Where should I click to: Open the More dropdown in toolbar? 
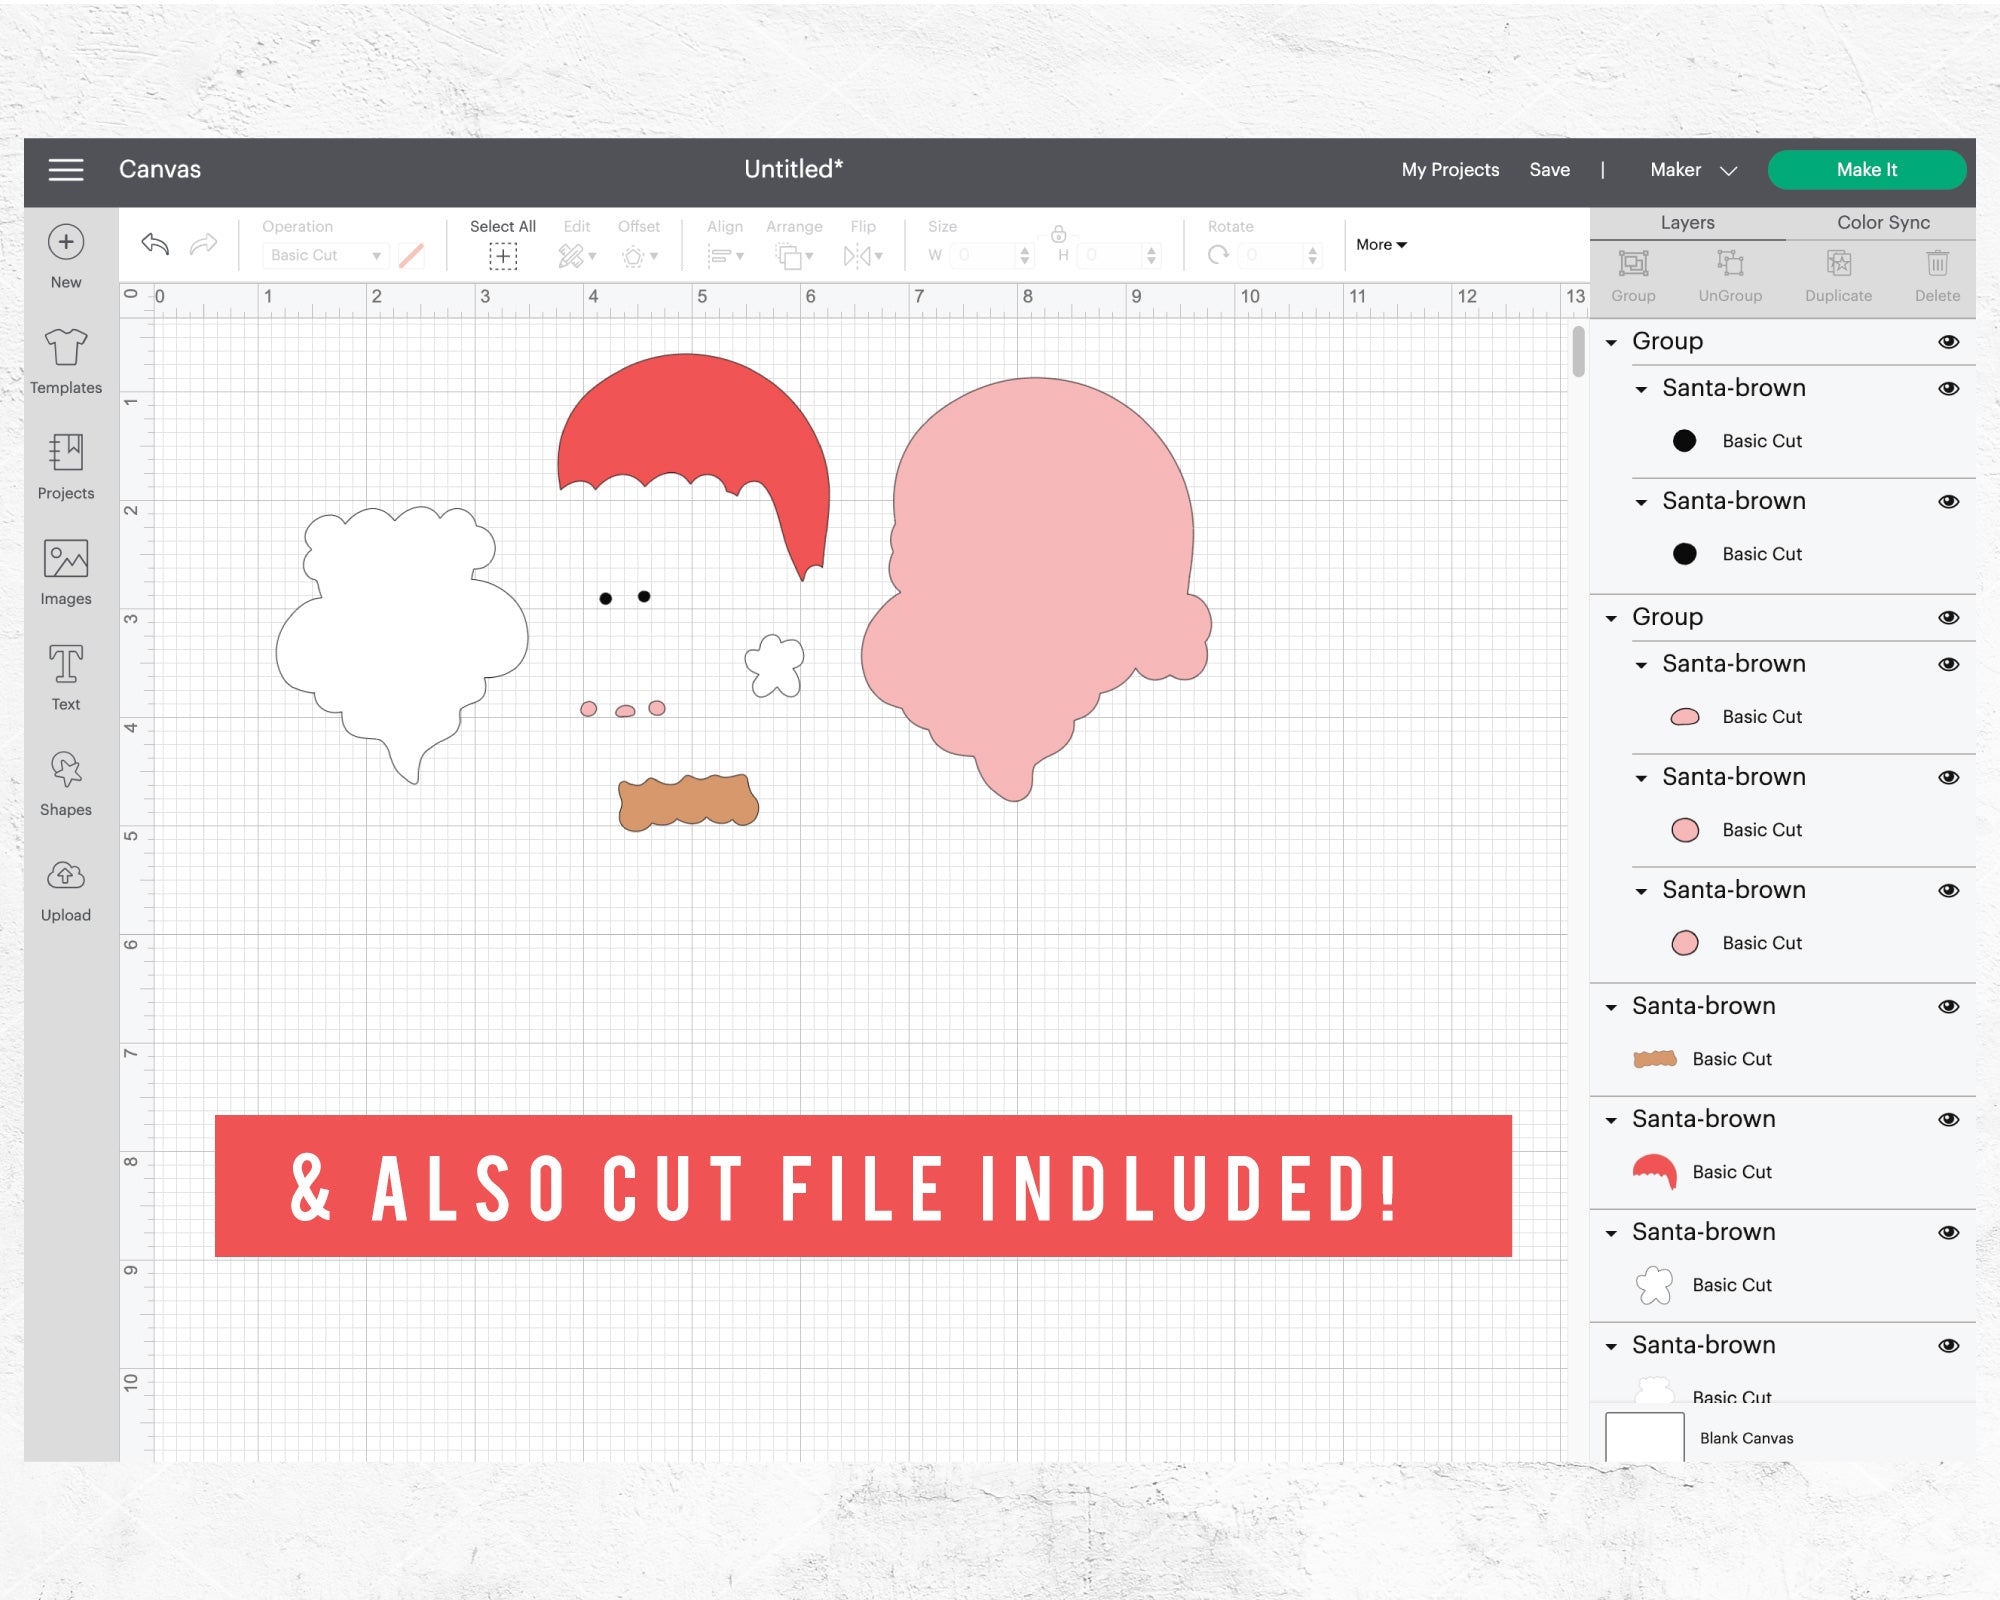1381,245
